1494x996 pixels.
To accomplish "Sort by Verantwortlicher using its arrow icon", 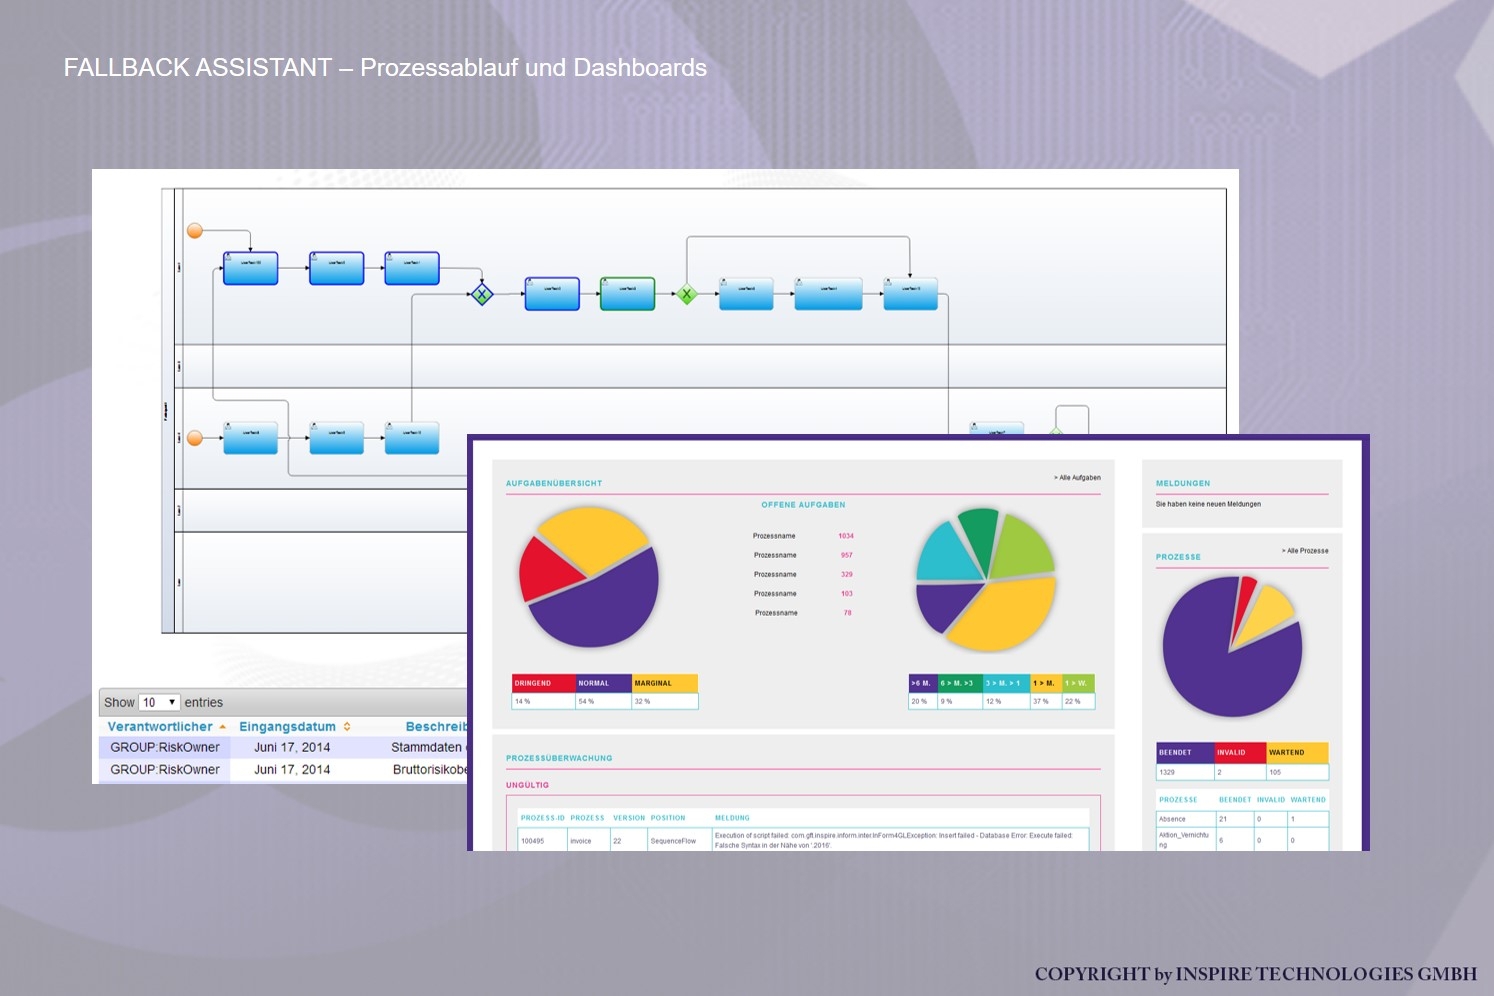I will pos(222,727).
